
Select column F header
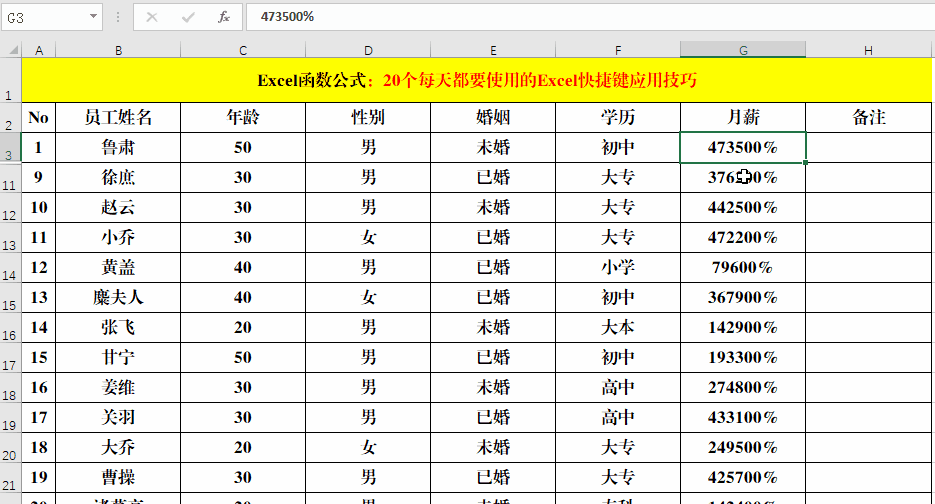[618, 51]
